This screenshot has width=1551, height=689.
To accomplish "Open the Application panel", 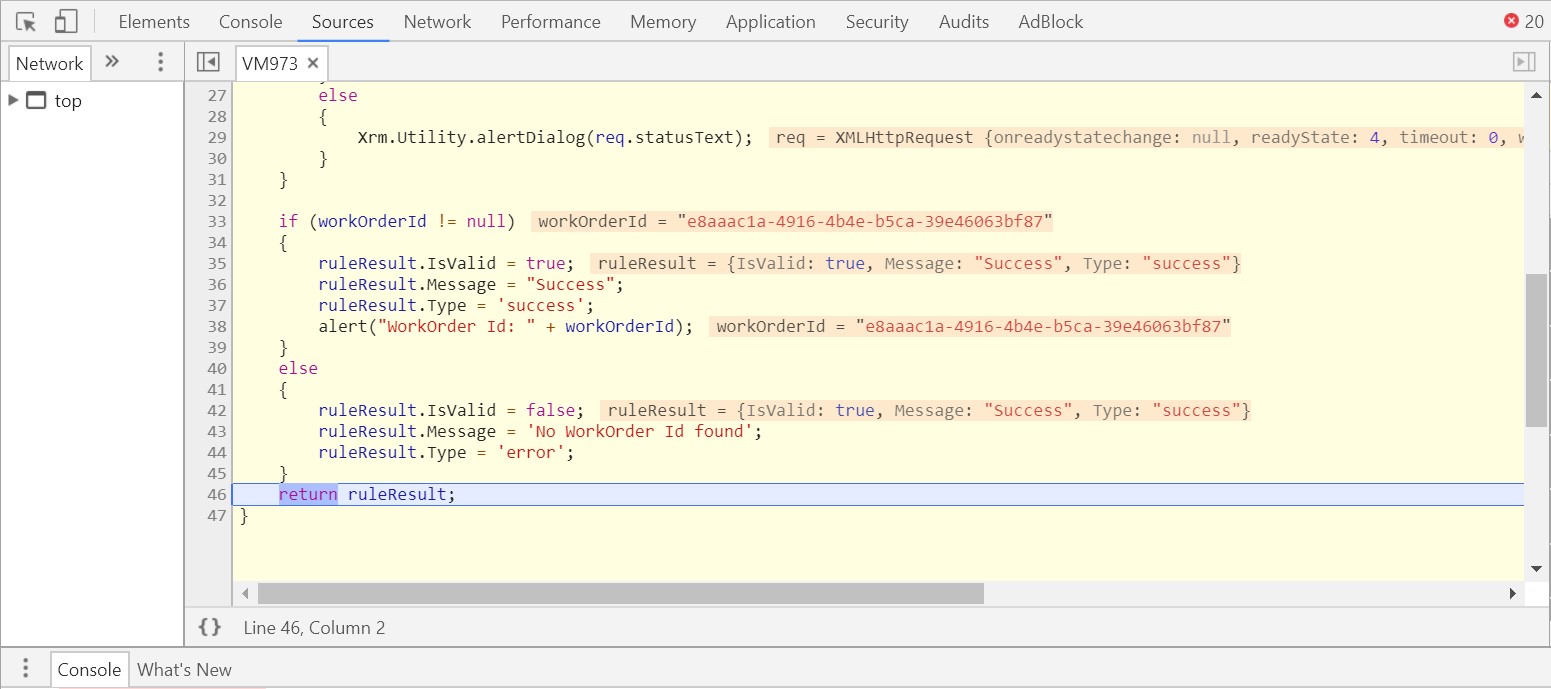I will point(771,21).
